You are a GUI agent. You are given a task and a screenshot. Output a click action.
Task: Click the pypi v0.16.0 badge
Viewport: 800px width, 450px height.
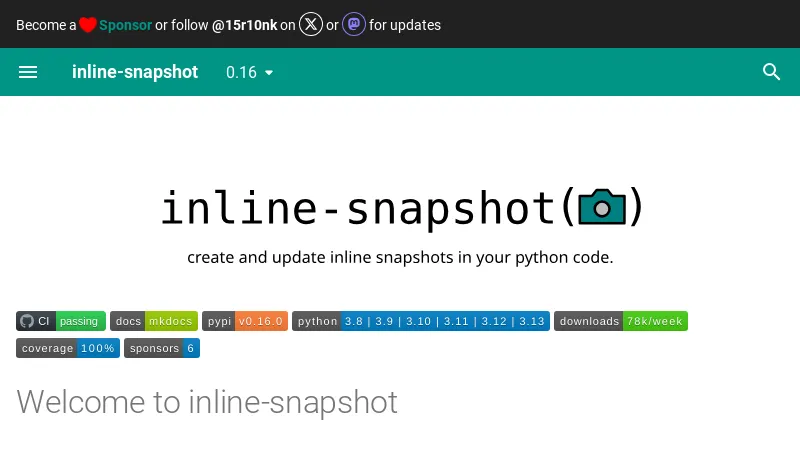[x=245, y=321]
